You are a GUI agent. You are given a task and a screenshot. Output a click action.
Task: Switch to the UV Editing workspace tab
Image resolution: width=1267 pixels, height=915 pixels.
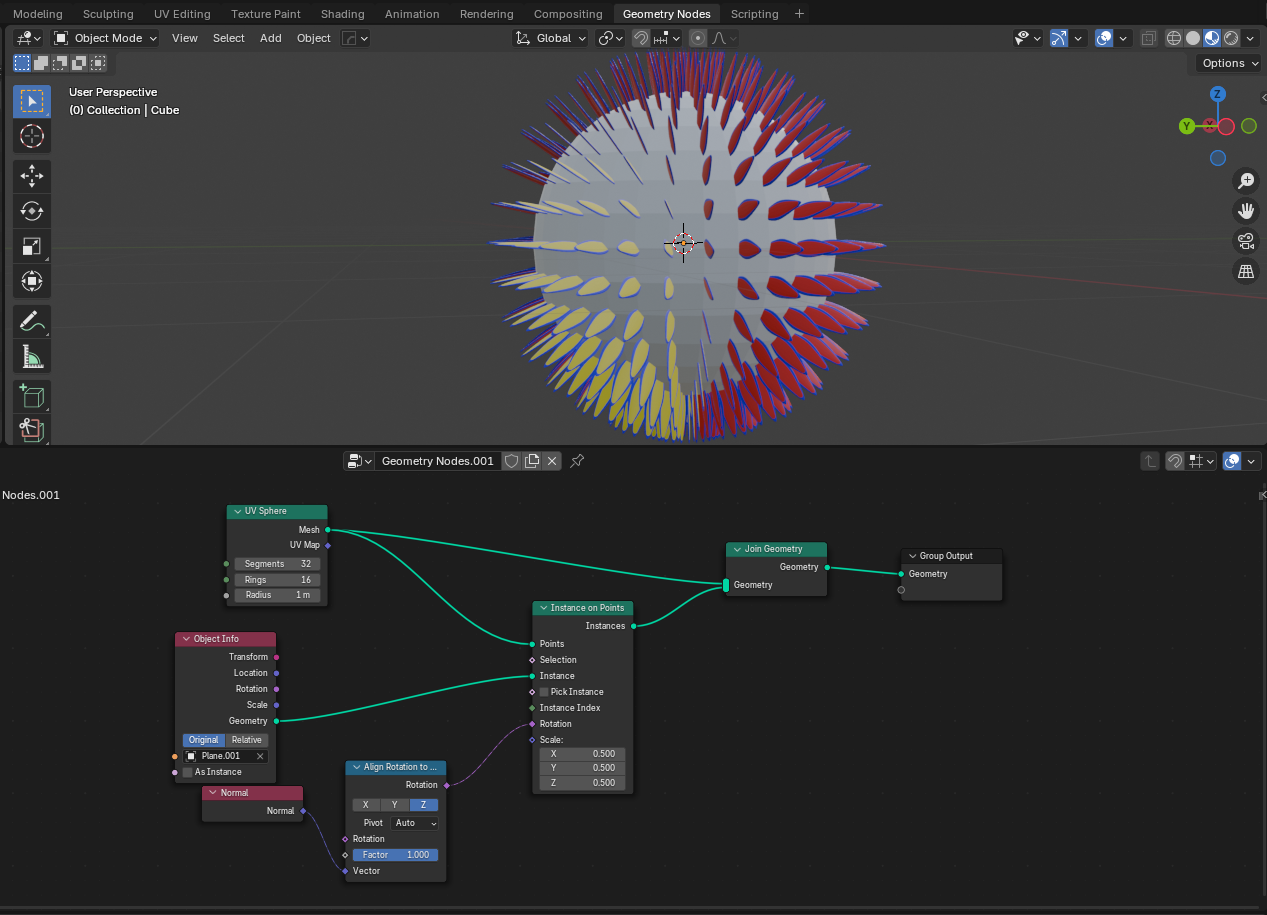pyautogui.click(x=182, y=14)
